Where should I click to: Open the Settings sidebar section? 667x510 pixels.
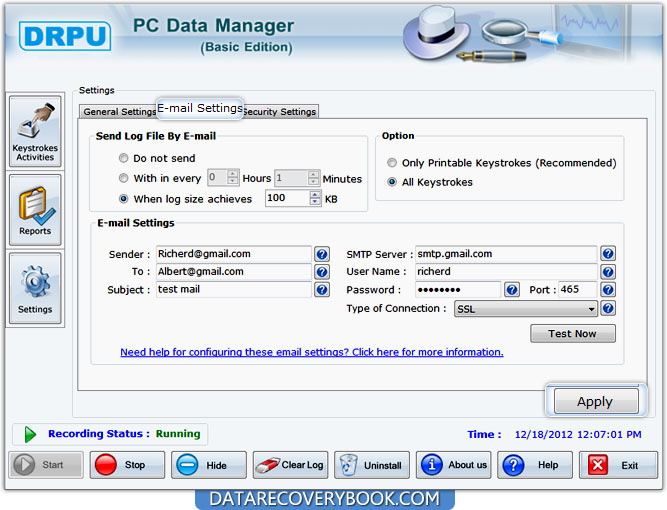[x=35, y=288]
